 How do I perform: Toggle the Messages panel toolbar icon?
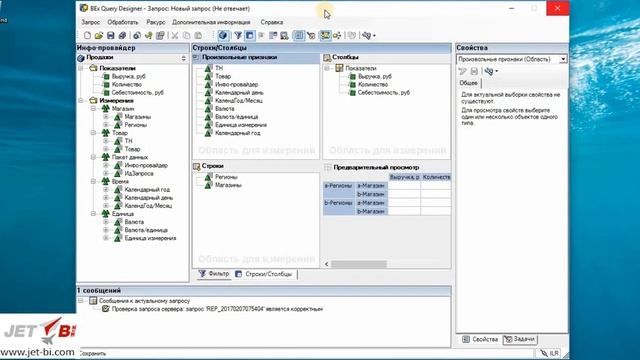pyautogui.click(x=325, y=36)
